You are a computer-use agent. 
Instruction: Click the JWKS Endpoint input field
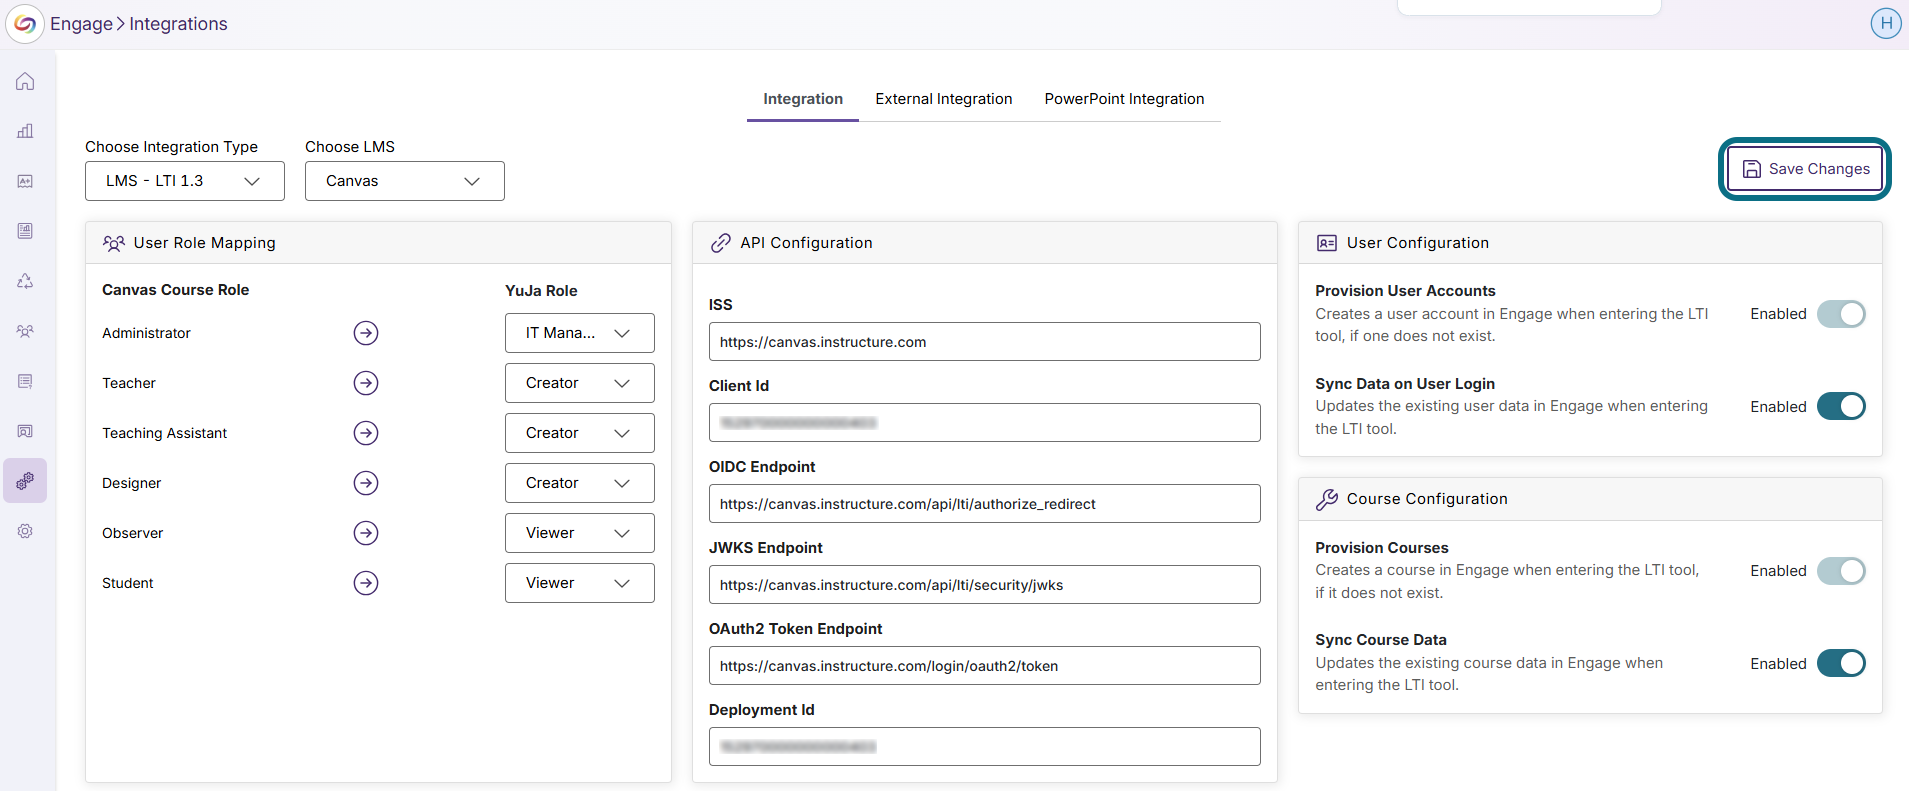985,585
